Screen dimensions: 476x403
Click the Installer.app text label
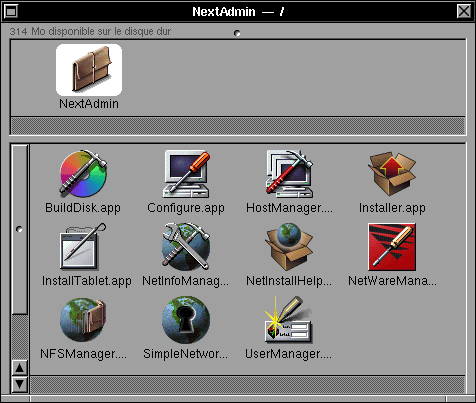point(392,208)
